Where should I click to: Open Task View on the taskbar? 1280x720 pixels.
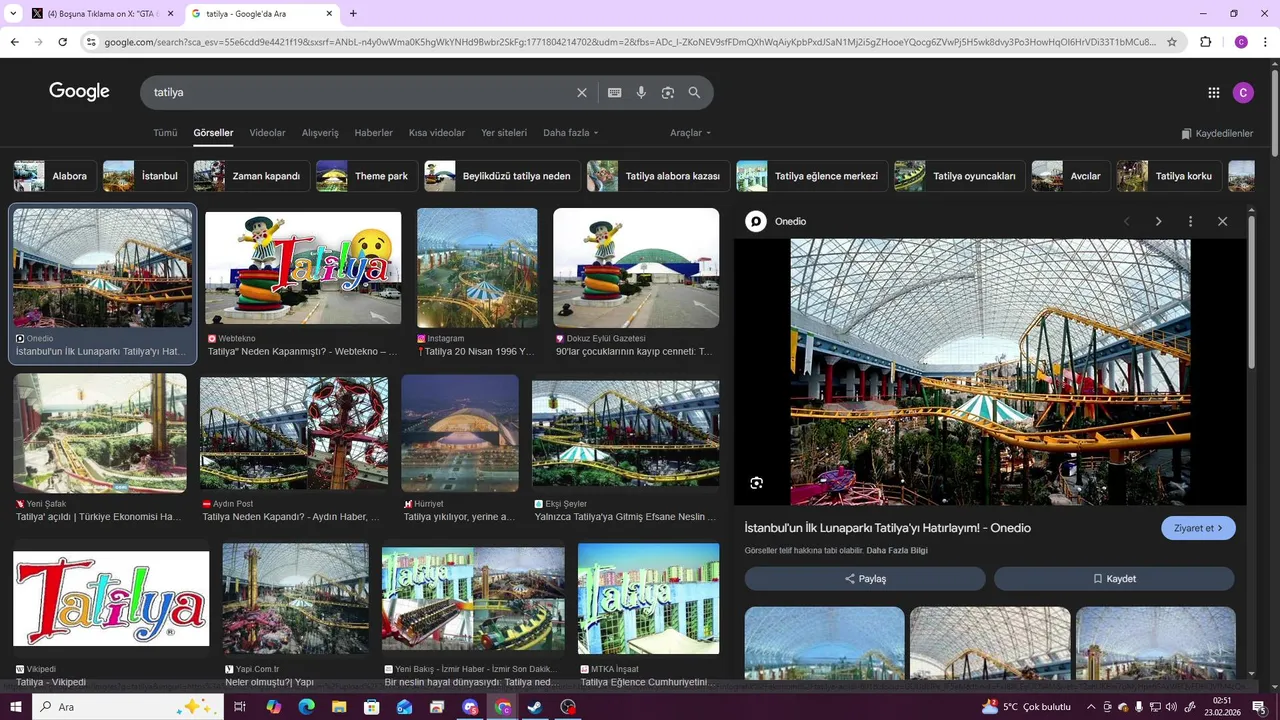[x=240, y=707]
